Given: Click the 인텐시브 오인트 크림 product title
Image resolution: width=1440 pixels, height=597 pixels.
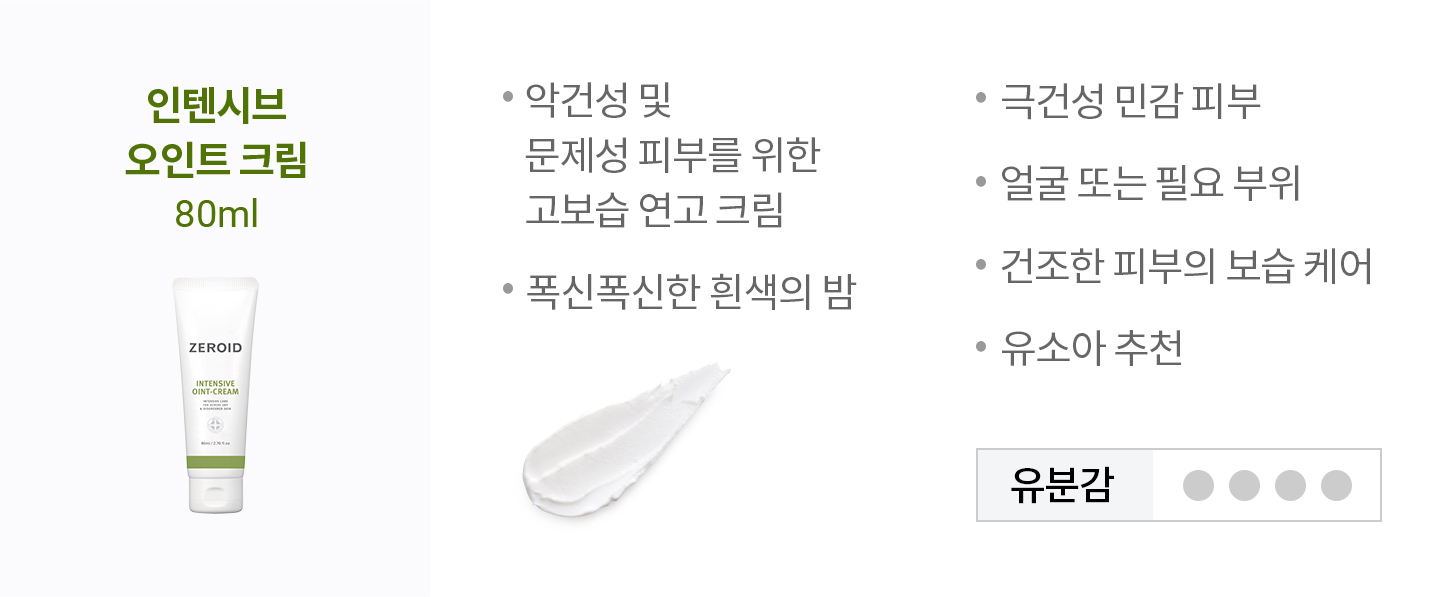Looking at the screenshot, I should click(216, 130).
